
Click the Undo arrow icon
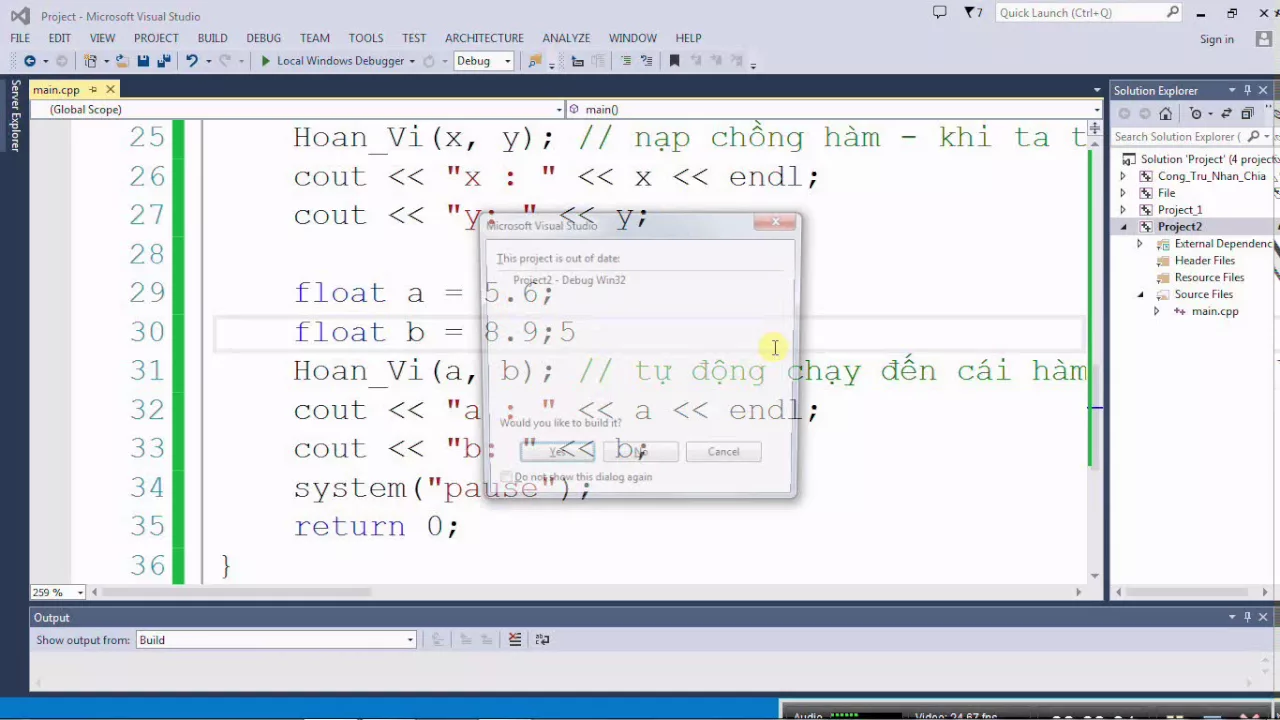(192, 61)
